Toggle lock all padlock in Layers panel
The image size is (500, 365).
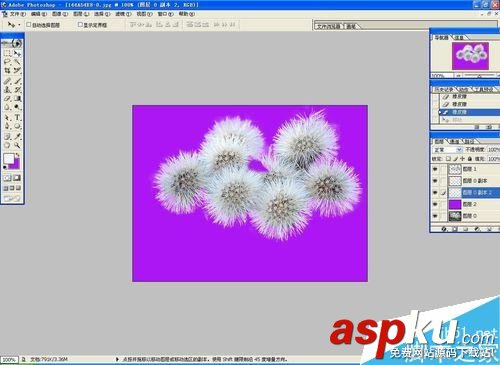470,159
